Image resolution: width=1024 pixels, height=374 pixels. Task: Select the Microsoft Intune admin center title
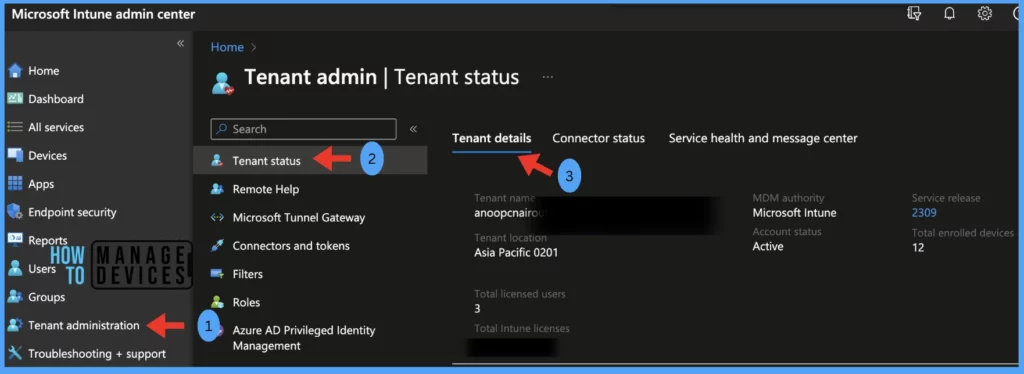(x=103, y=14)
